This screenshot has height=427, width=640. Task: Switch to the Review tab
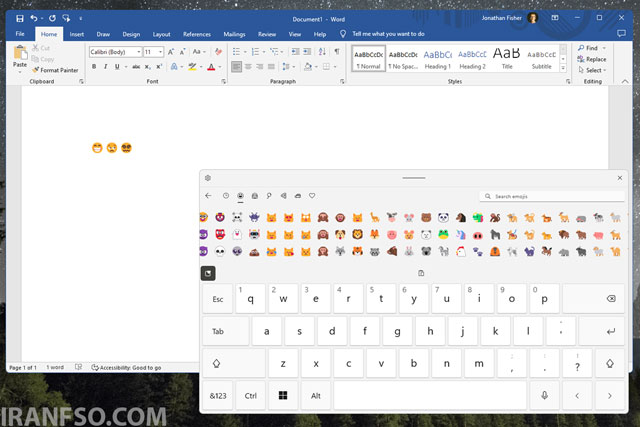(267, 34)
